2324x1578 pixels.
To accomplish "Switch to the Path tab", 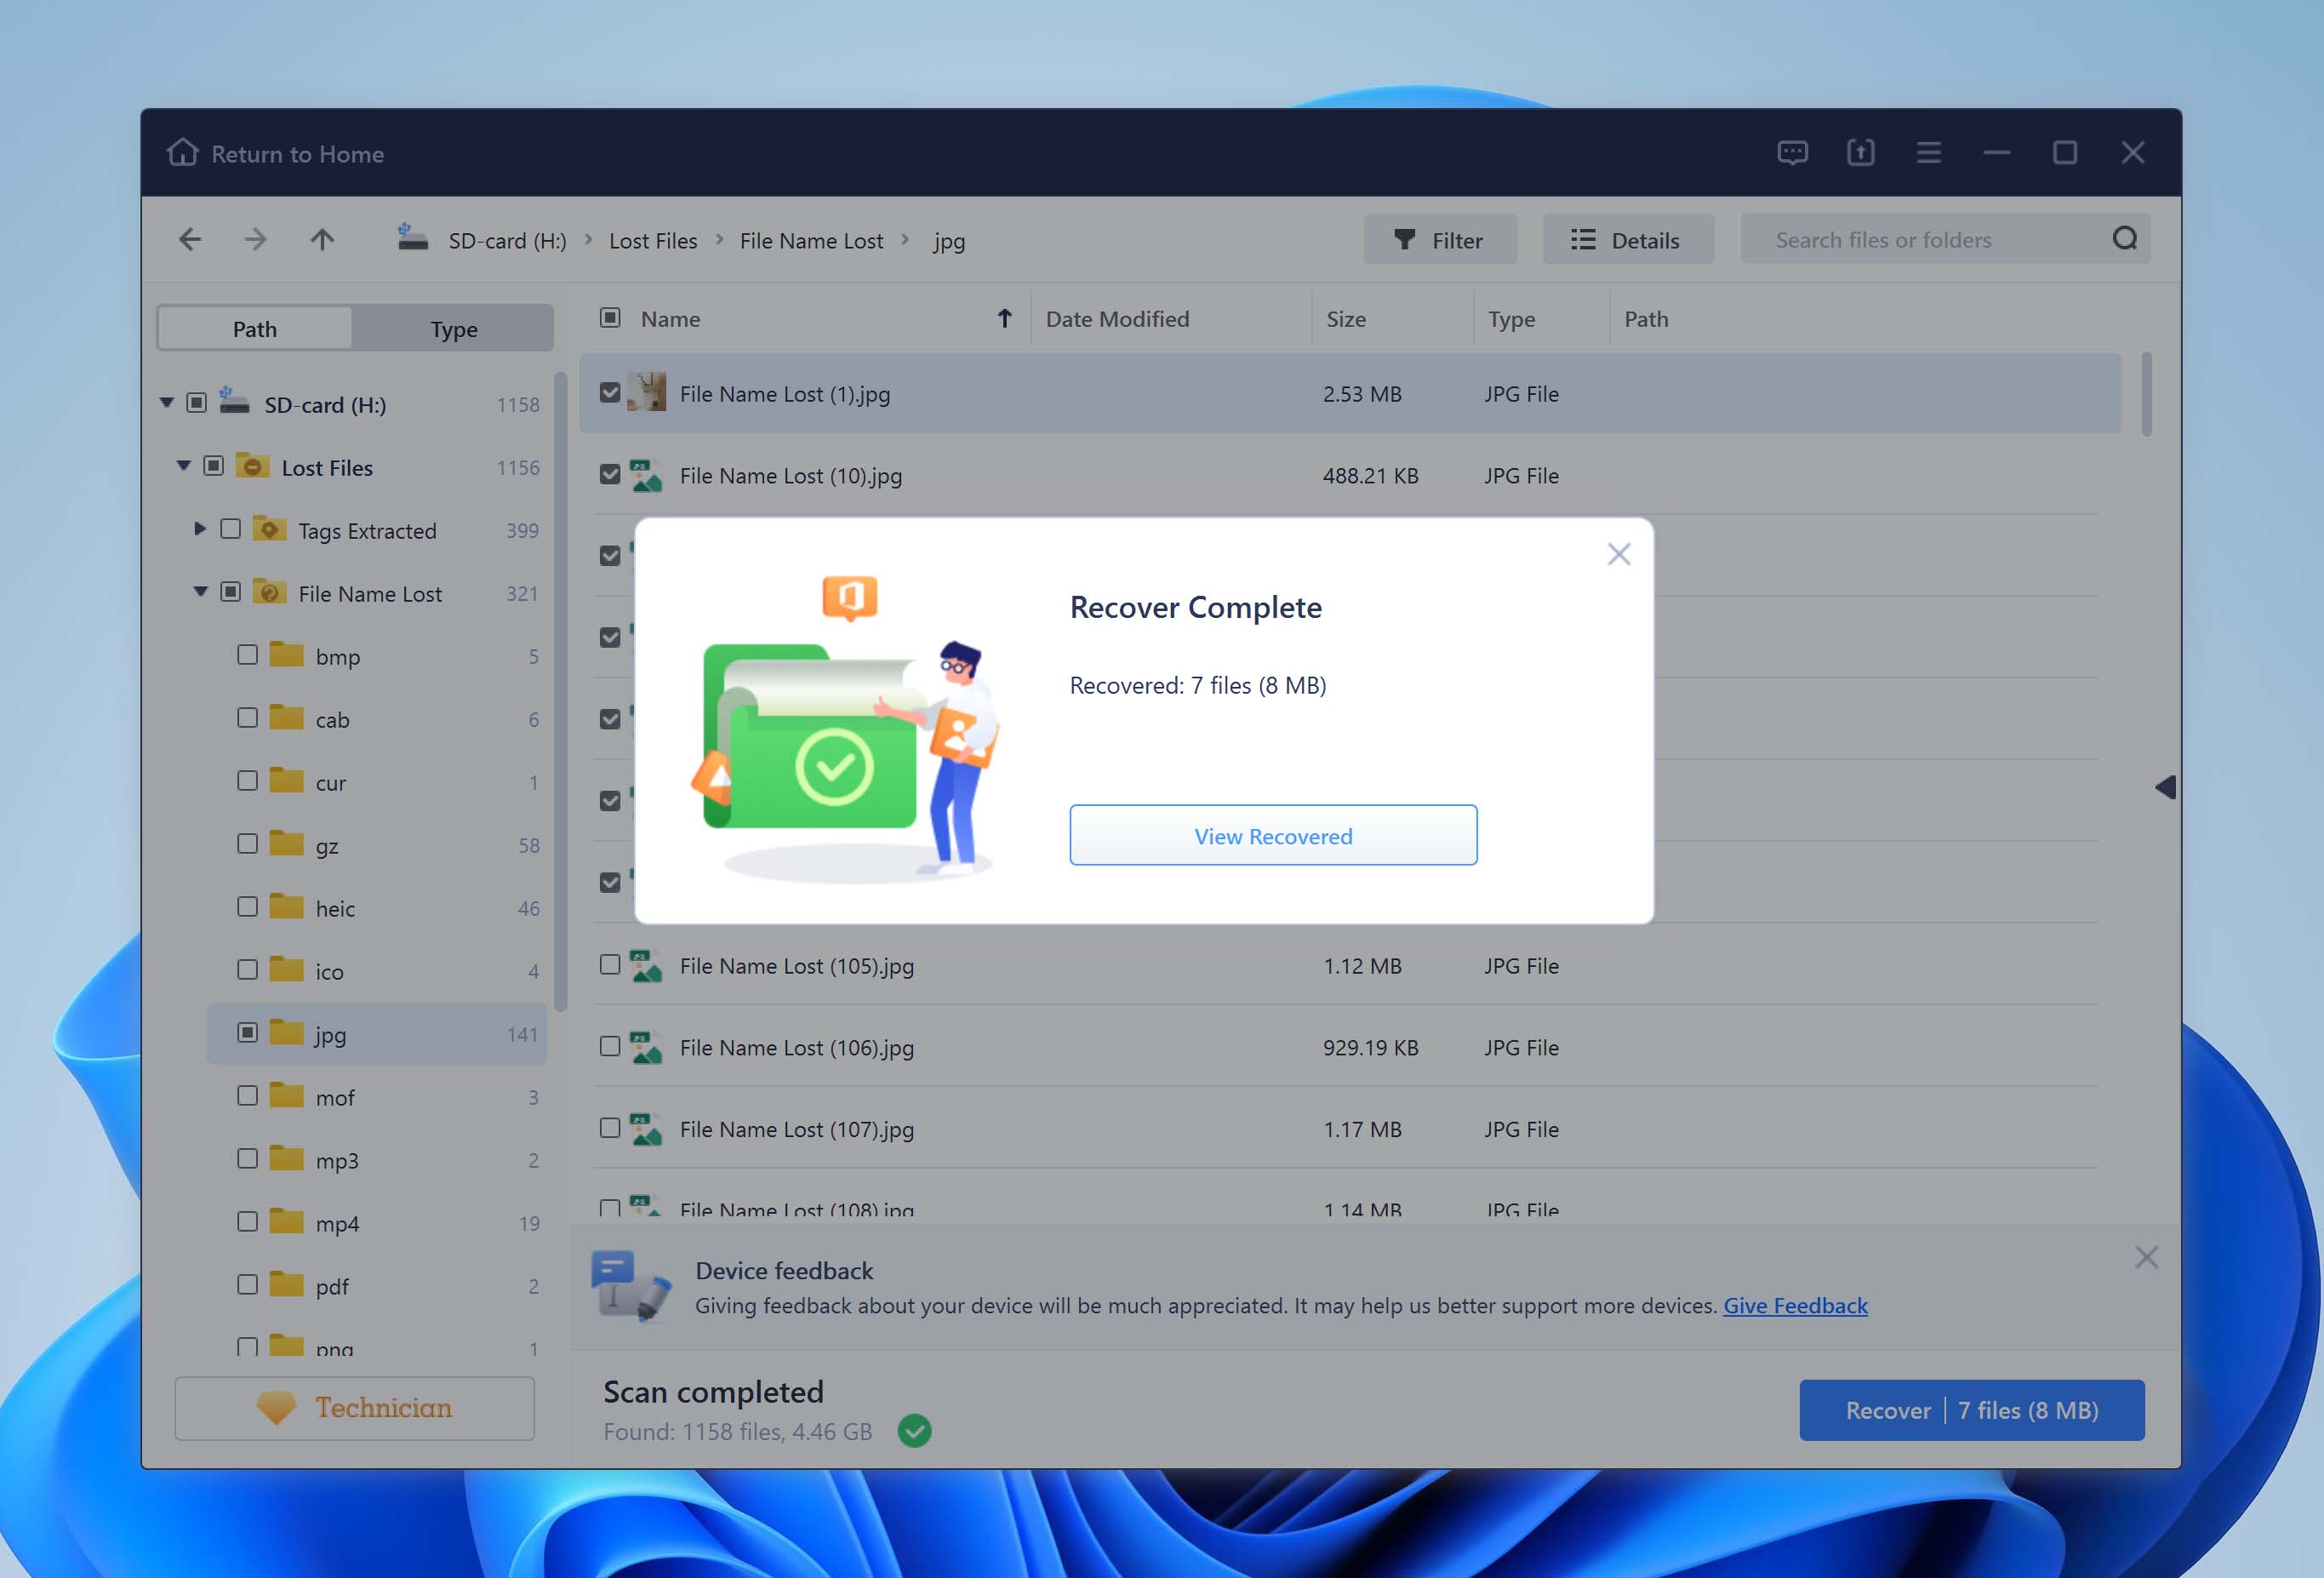I will [255, 329].
